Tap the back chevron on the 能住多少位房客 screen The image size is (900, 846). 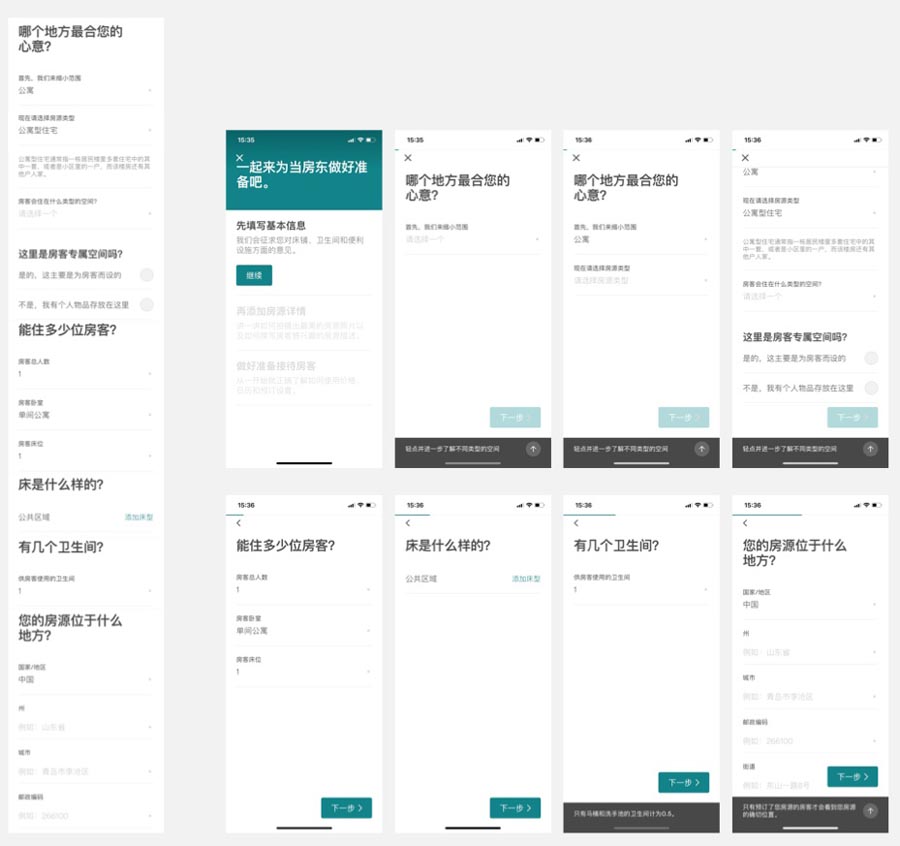click(239, 522)
